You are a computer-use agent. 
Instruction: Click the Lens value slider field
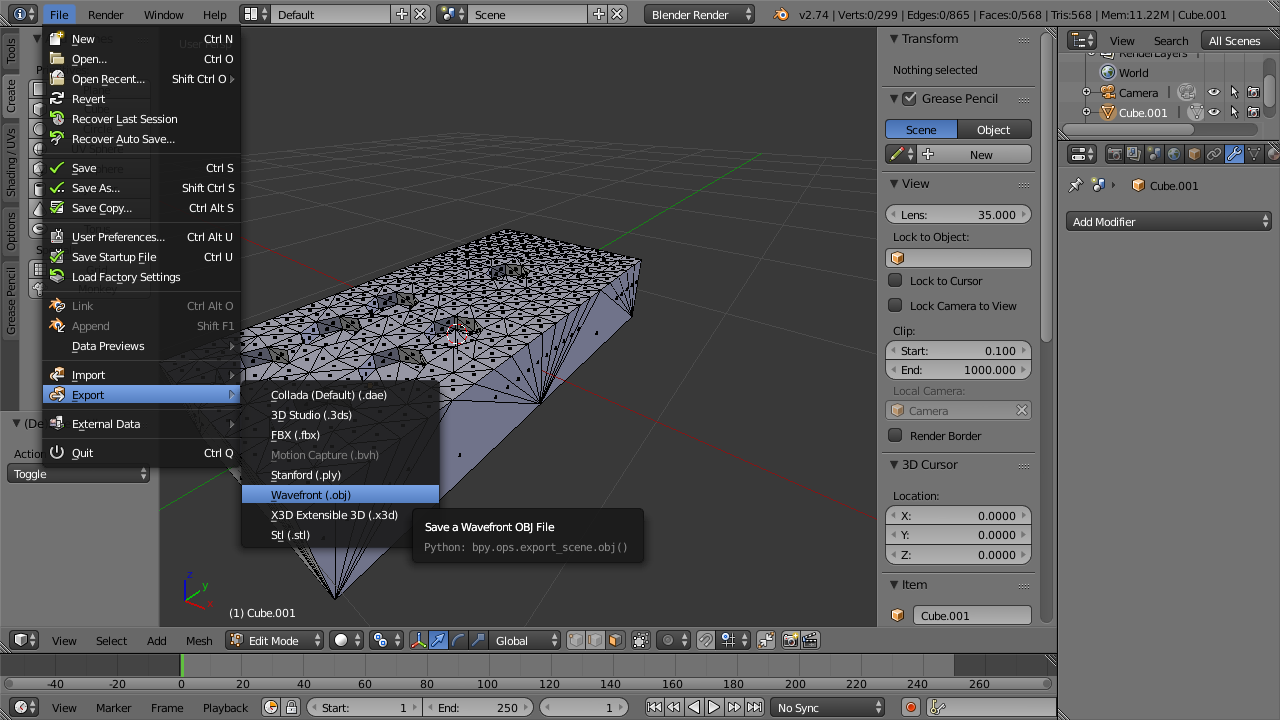pos(958,215)
